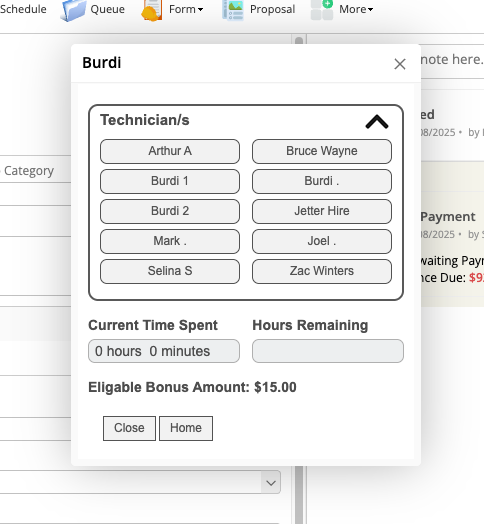This screenshot has width=484, height=524.
Task: Click the Close button
Action: (x=129, y=428)
